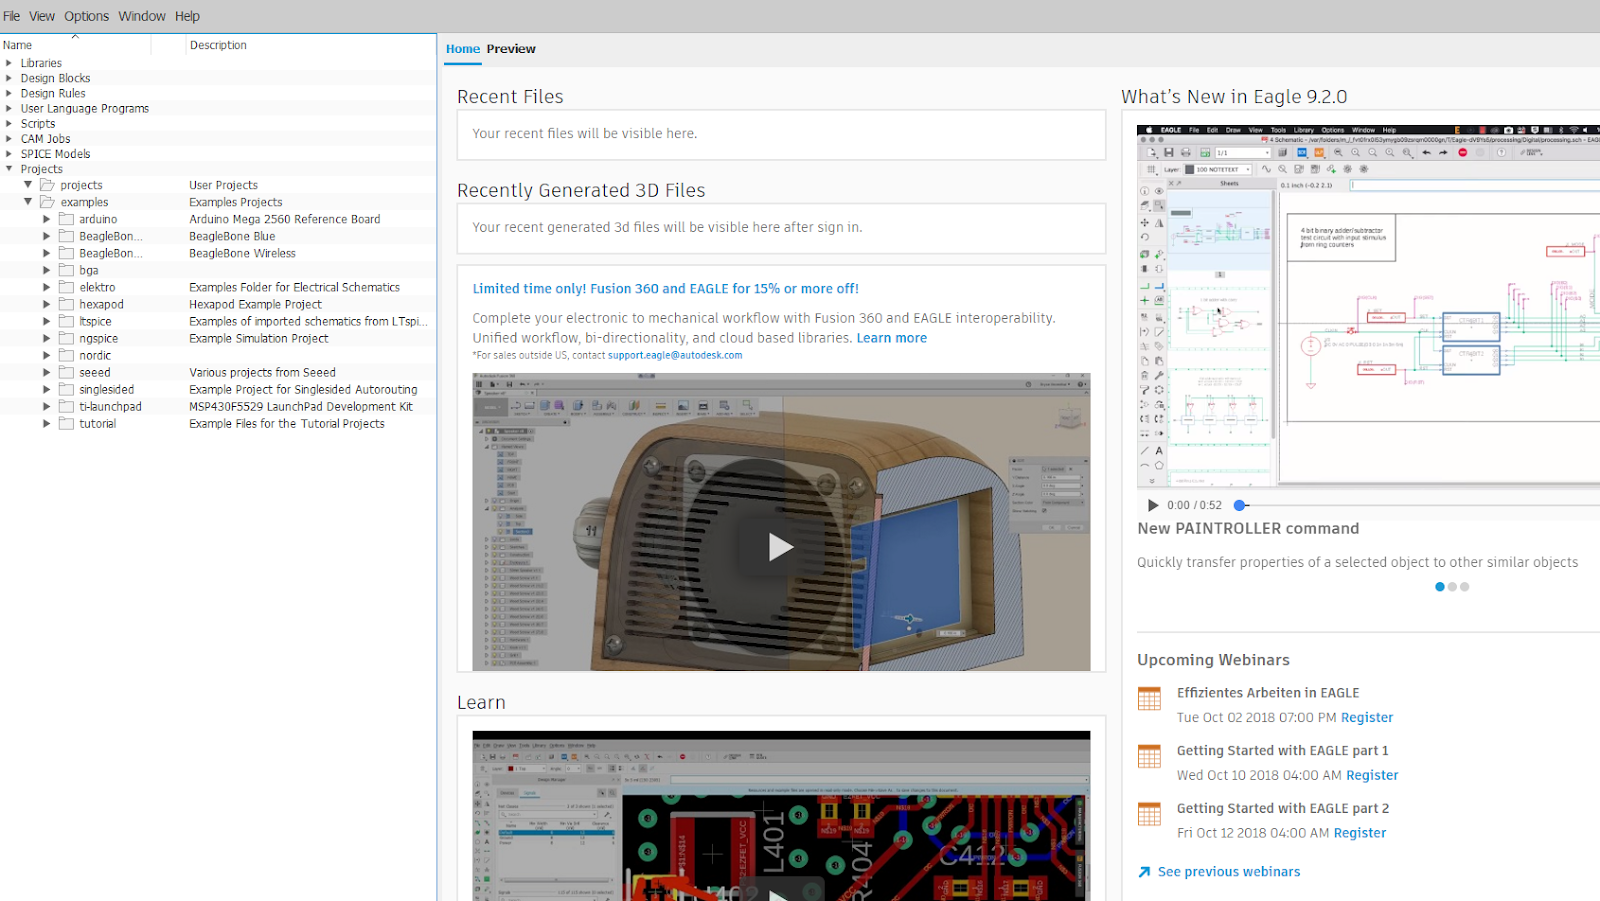Play the Fusion 360 promo video

pos(781,546)
